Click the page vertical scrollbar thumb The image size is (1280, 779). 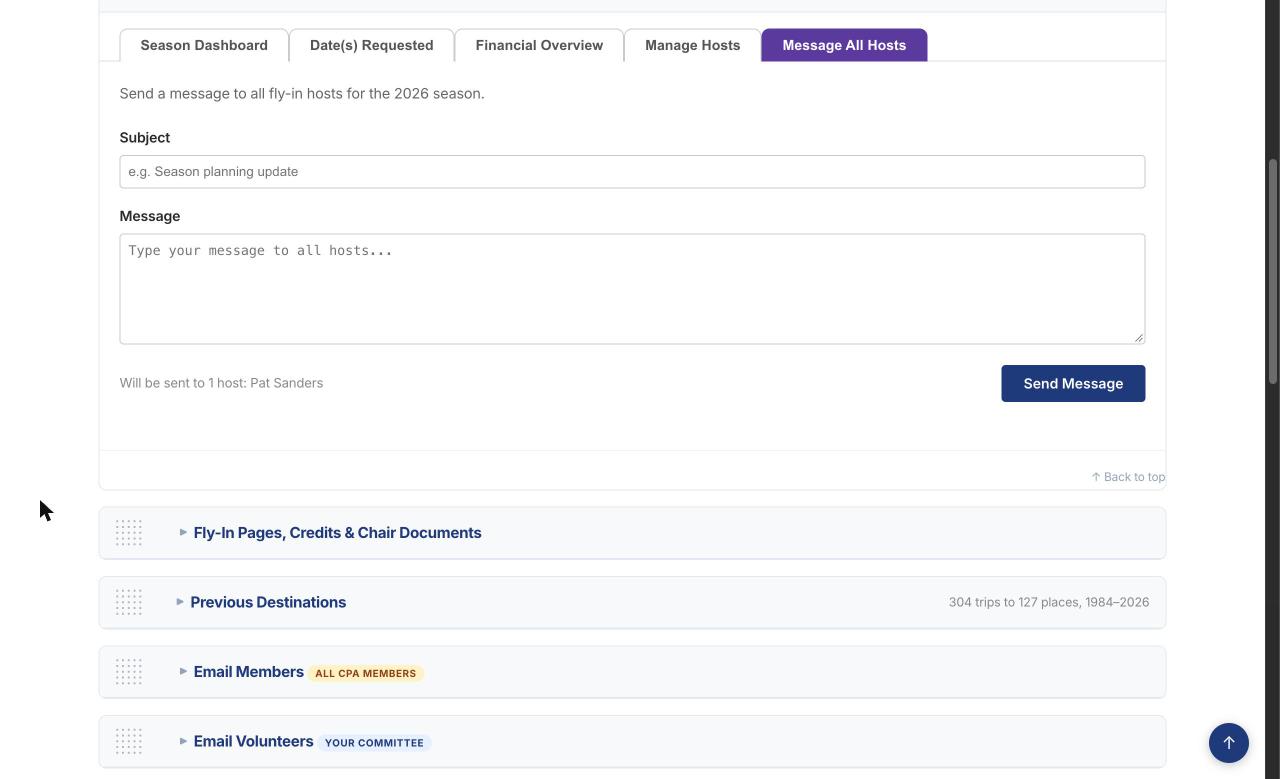click(x=1273, y=270)
